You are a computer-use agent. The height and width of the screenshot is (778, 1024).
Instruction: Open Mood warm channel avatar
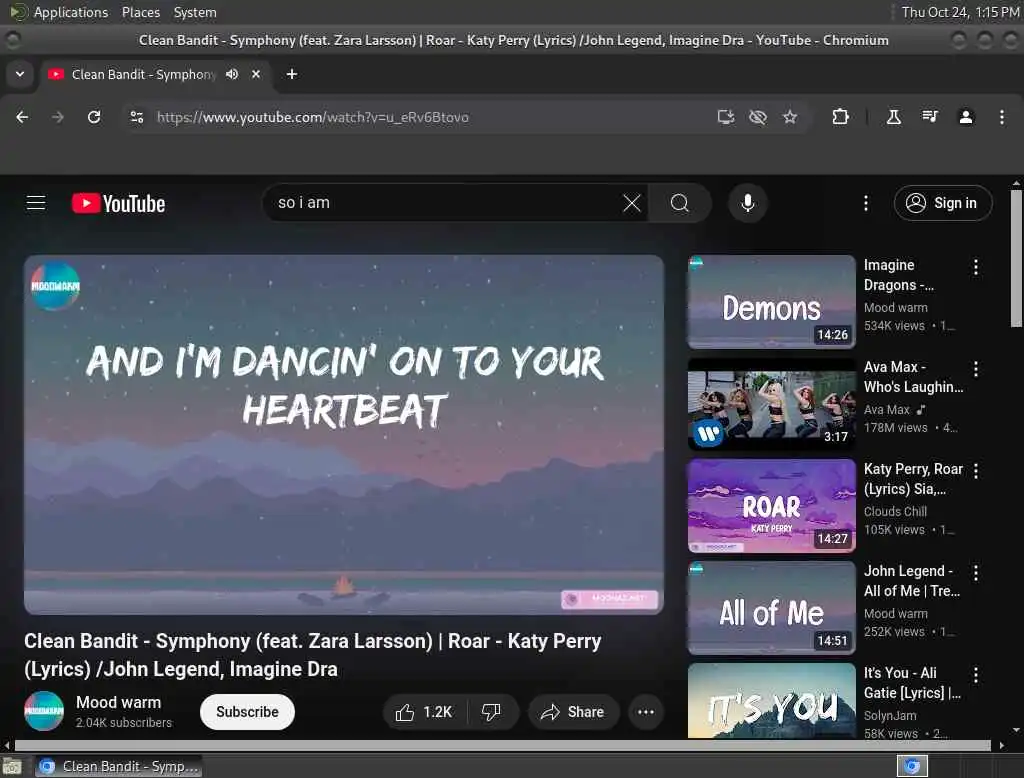coord(44,711)
